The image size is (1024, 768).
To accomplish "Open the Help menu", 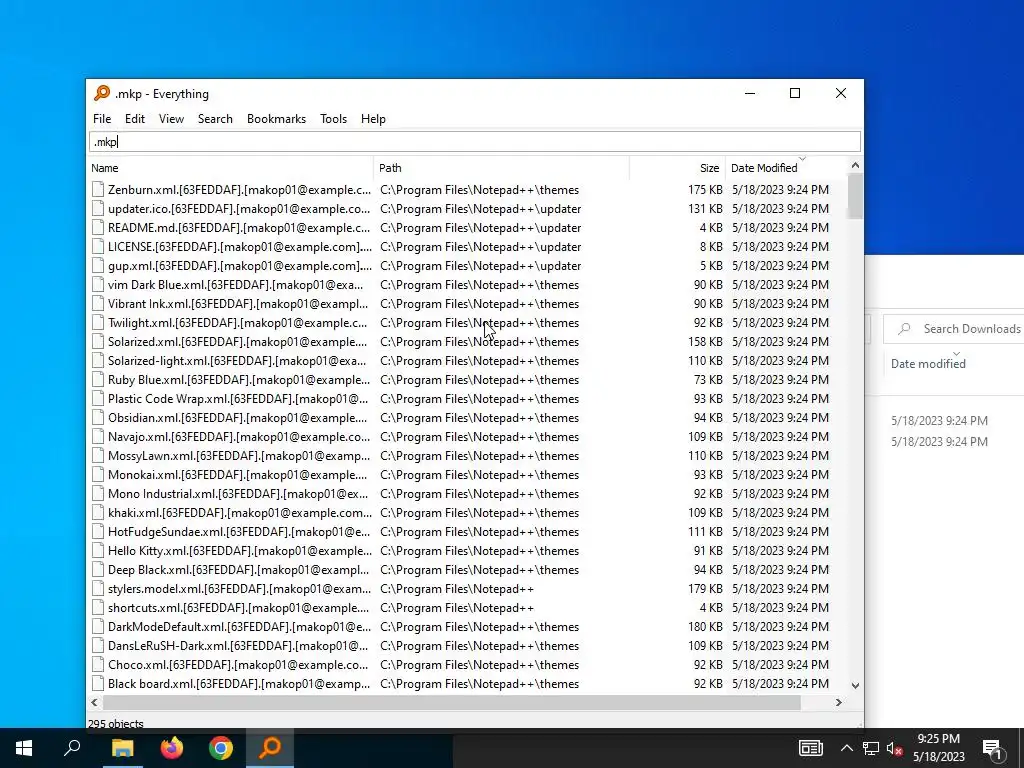I will click(373, 119).
